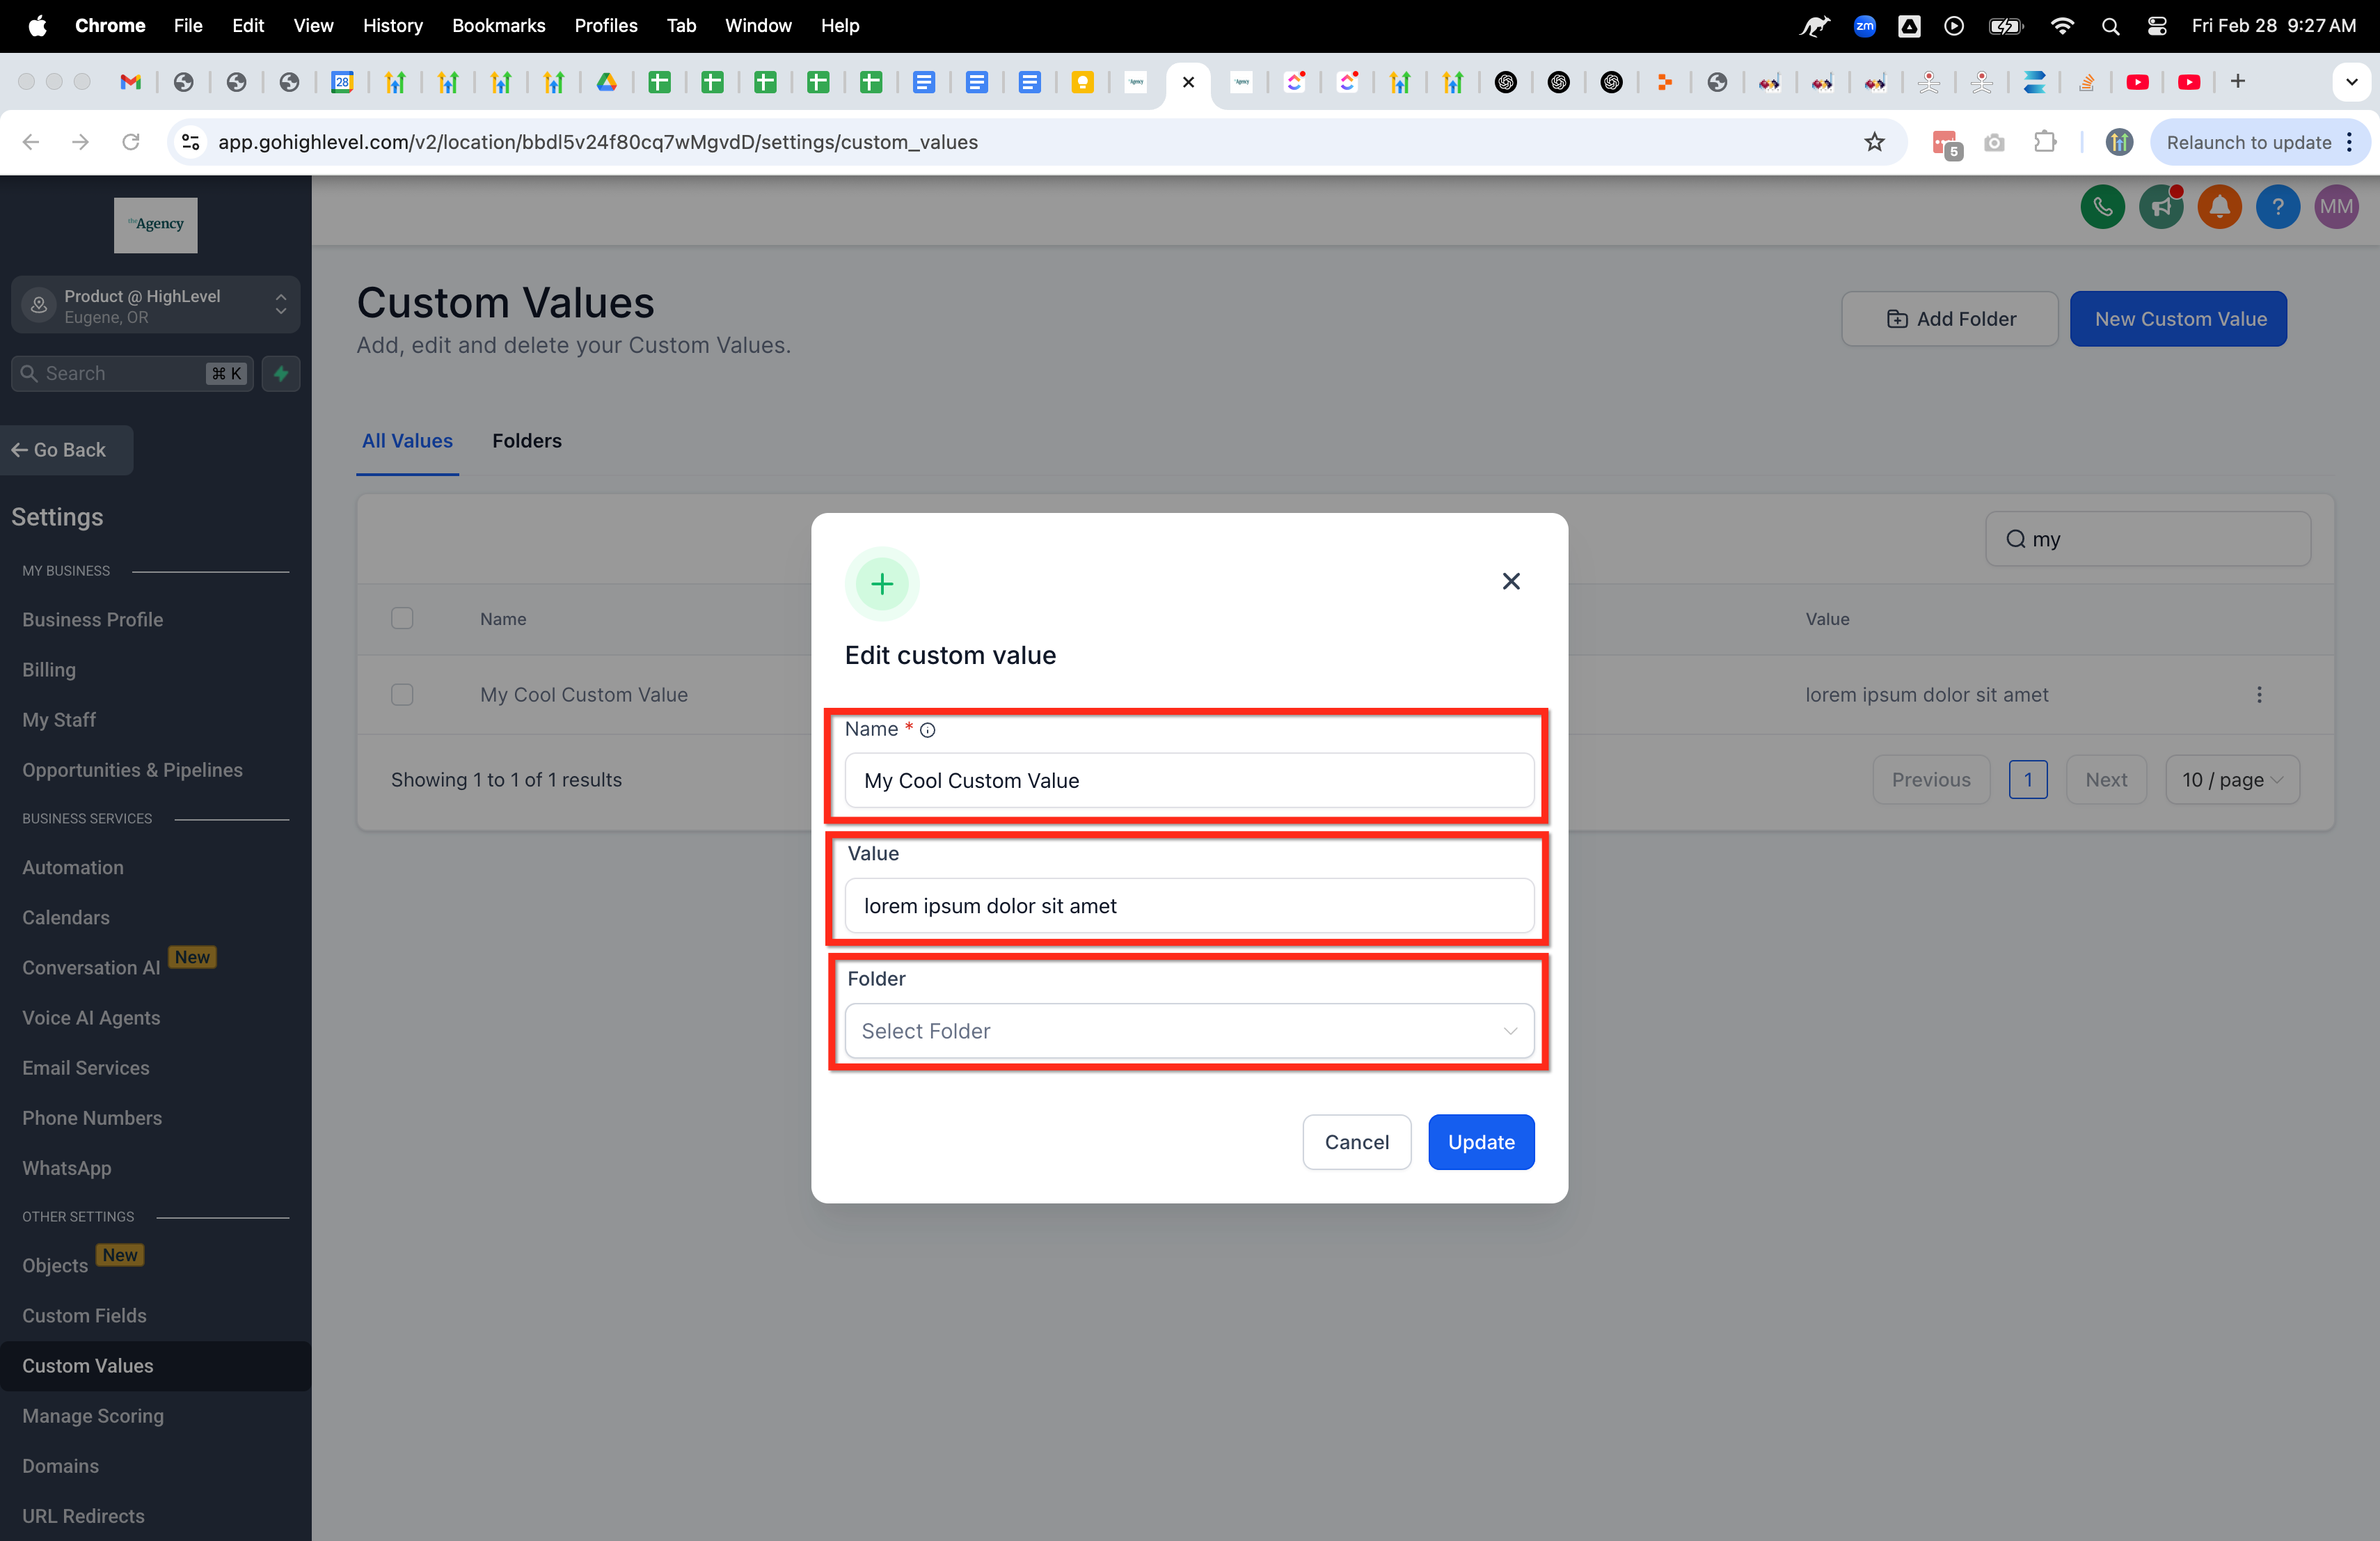Expand the Product @ HighLevel account switcher
The height and width of the screenshot is (1541, 2380).
(155, 305)
